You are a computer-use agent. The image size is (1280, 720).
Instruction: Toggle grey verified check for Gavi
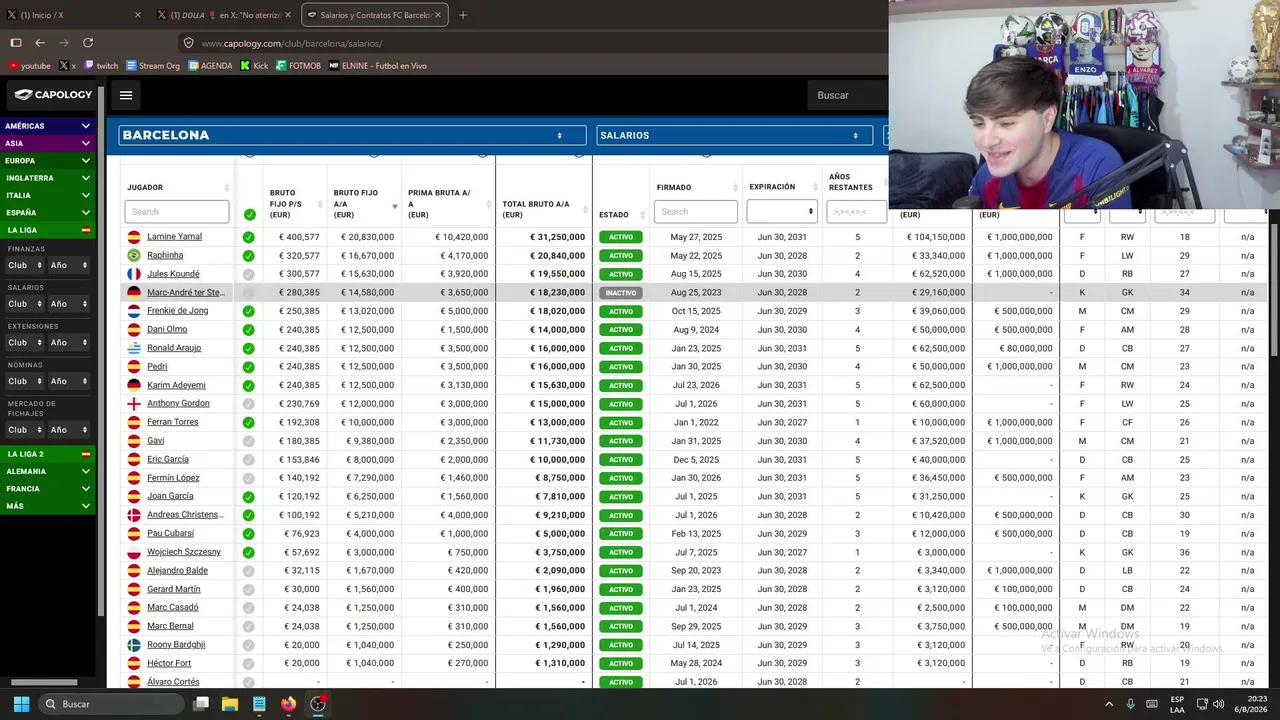[x=249, y=441]
